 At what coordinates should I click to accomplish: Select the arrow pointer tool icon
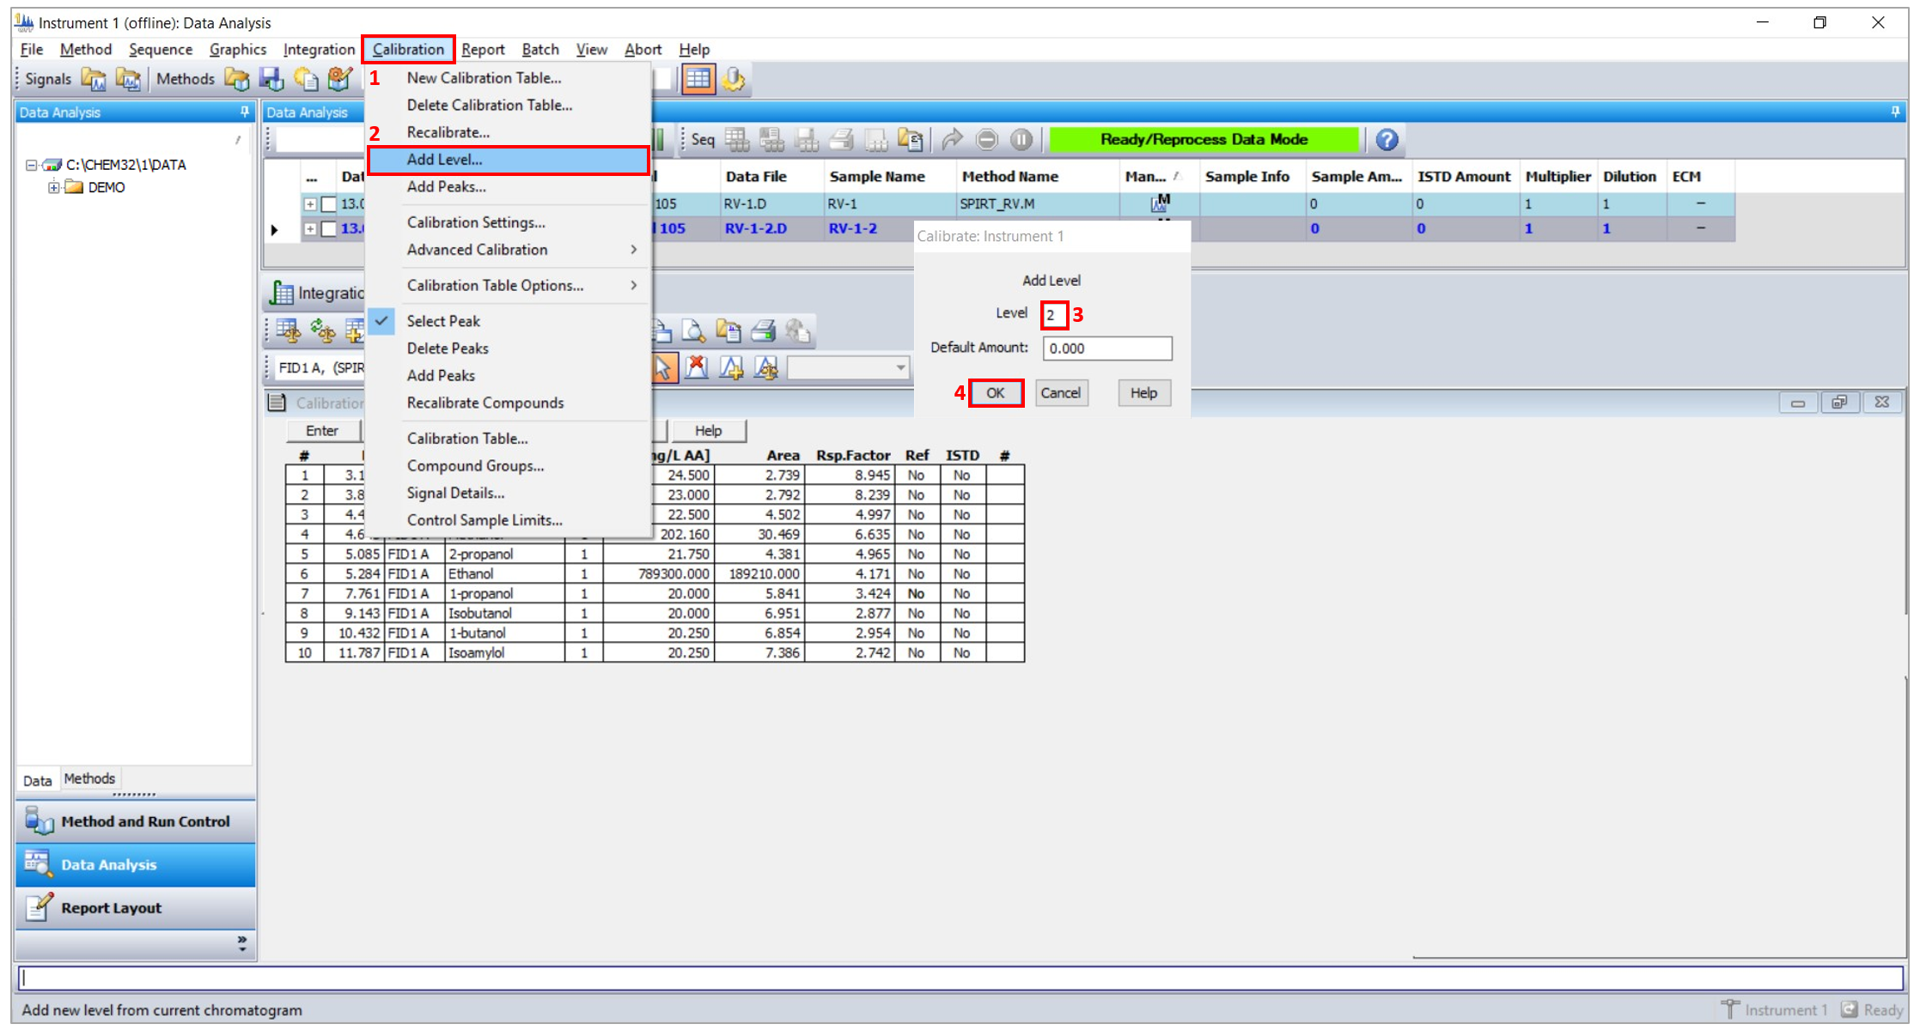(x=663, y=368)
